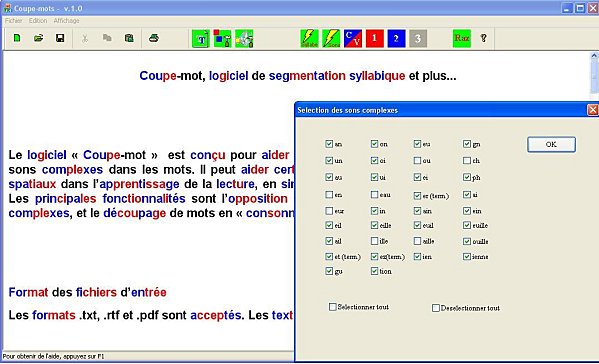Uncheck the 'ph' sound checkbox
The width and height of the screenshot is (599, 364).
point(467,177)
